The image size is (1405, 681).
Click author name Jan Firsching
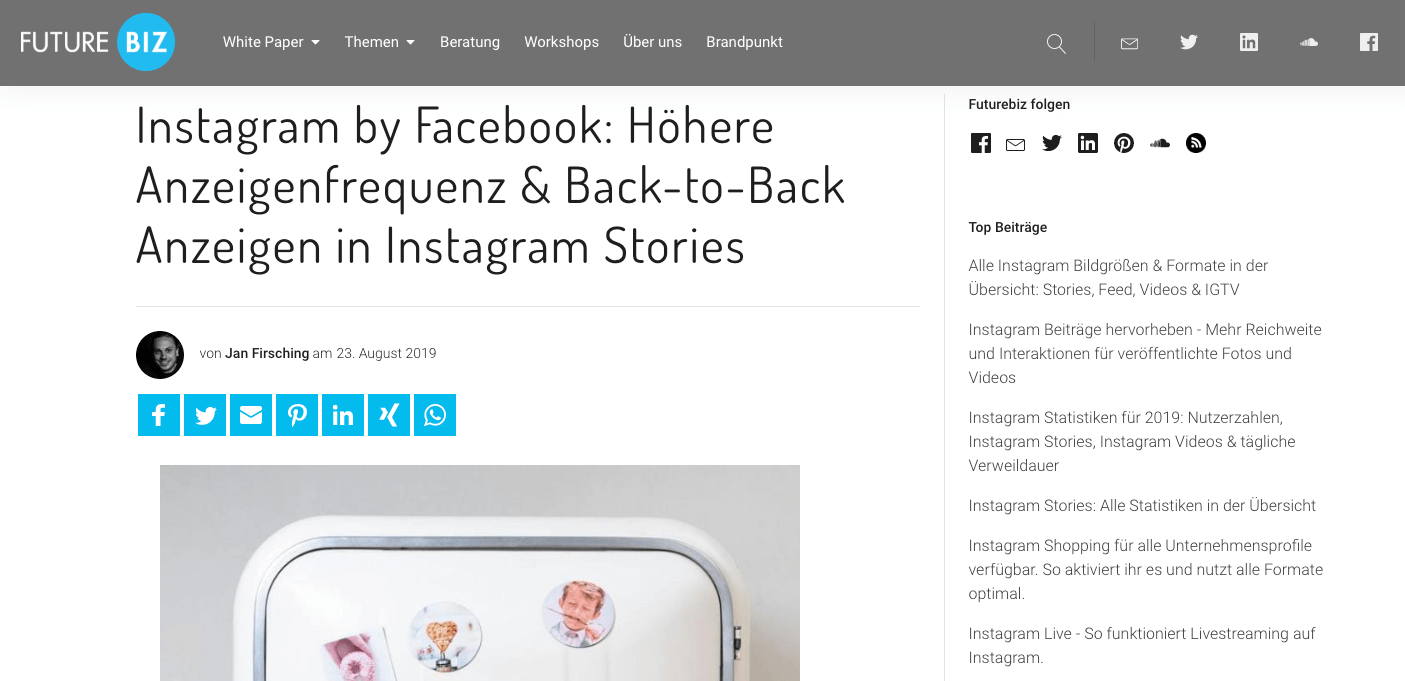[x=267, y=353]
